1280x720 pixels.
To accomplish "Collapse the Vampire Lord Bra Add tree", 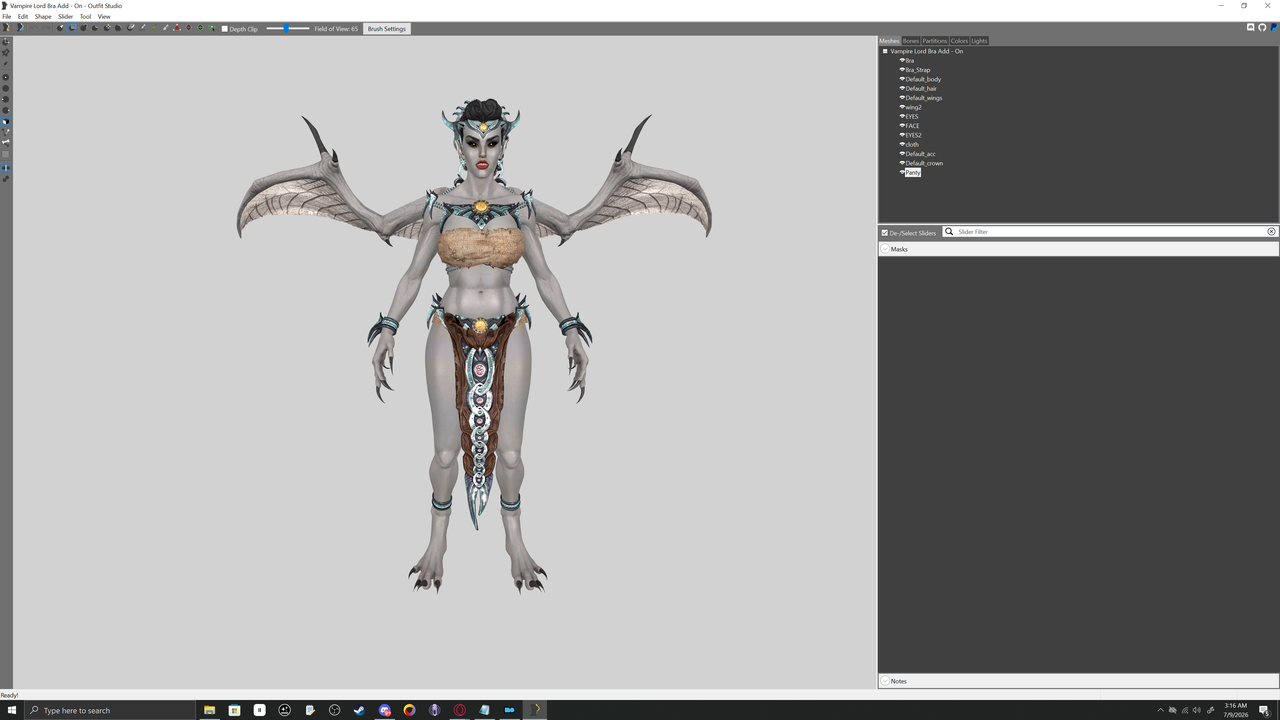I will click(885, 51).
